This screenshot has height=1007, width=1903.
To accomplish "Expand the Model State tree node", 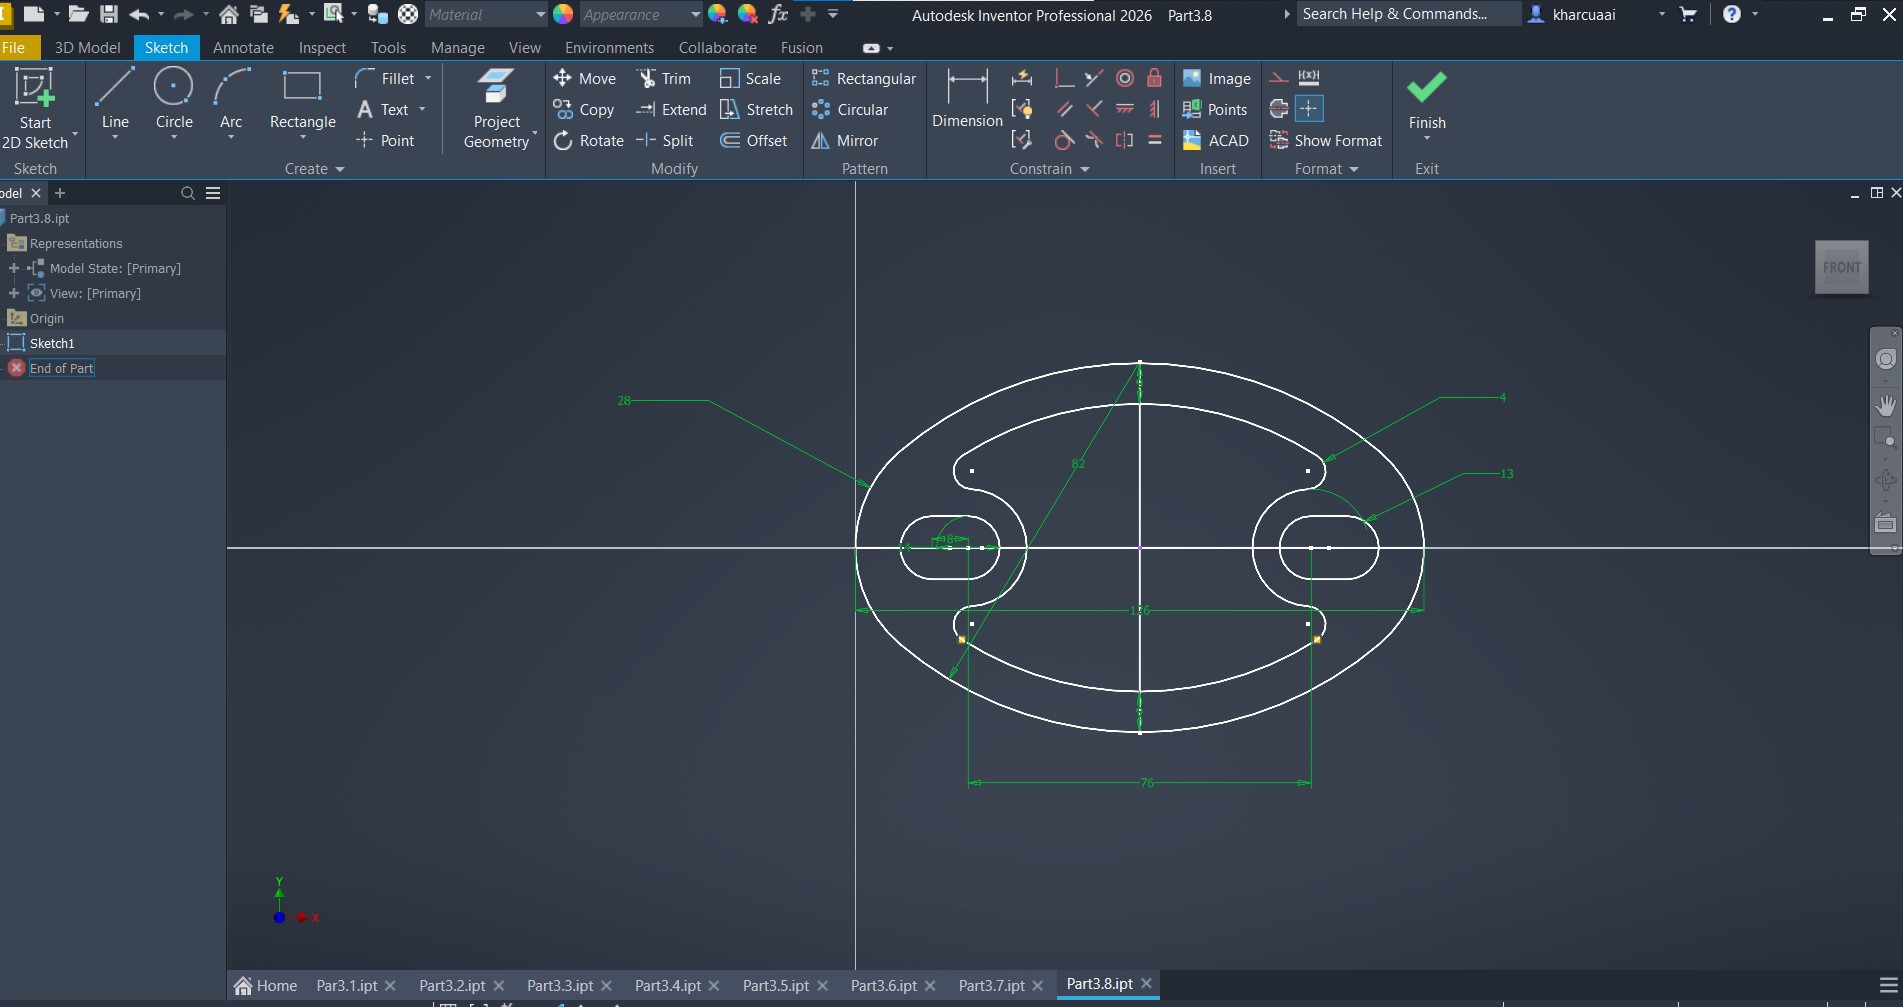I will click(14, 268).
